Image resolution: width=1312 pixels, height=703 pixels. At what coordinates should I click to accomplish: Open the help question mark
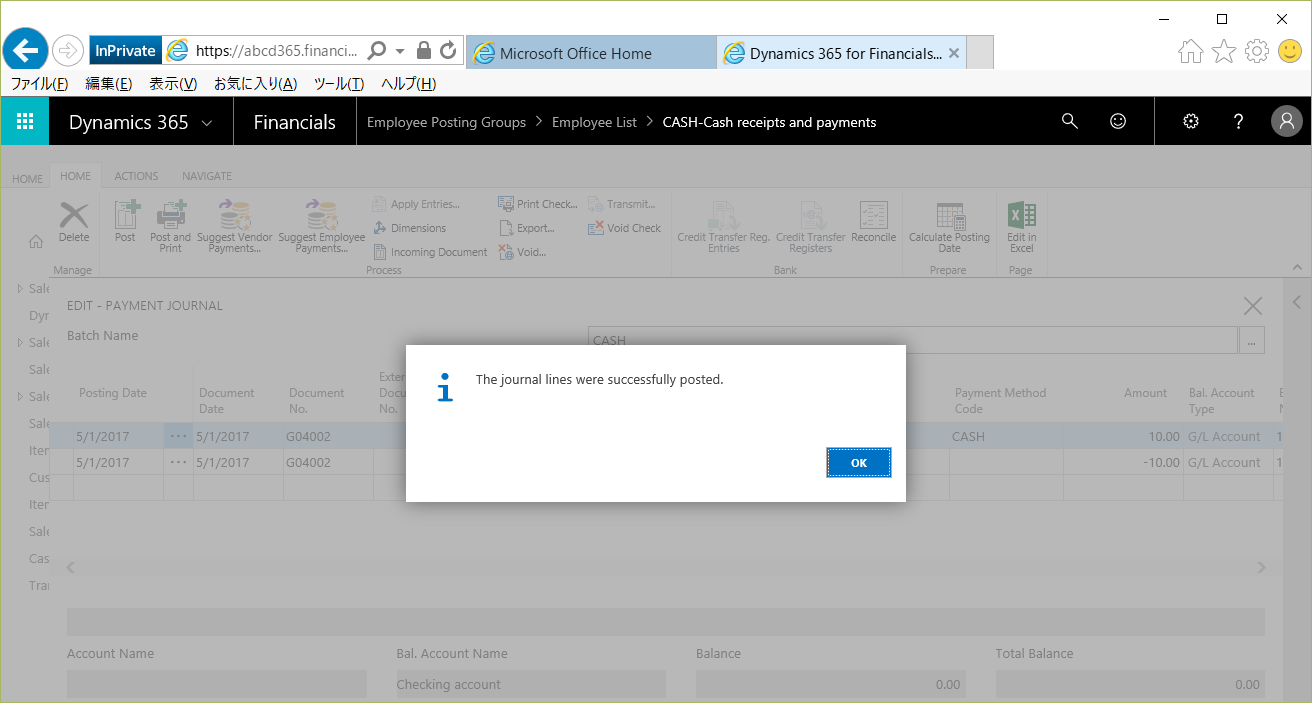(x=1238, y=122)
